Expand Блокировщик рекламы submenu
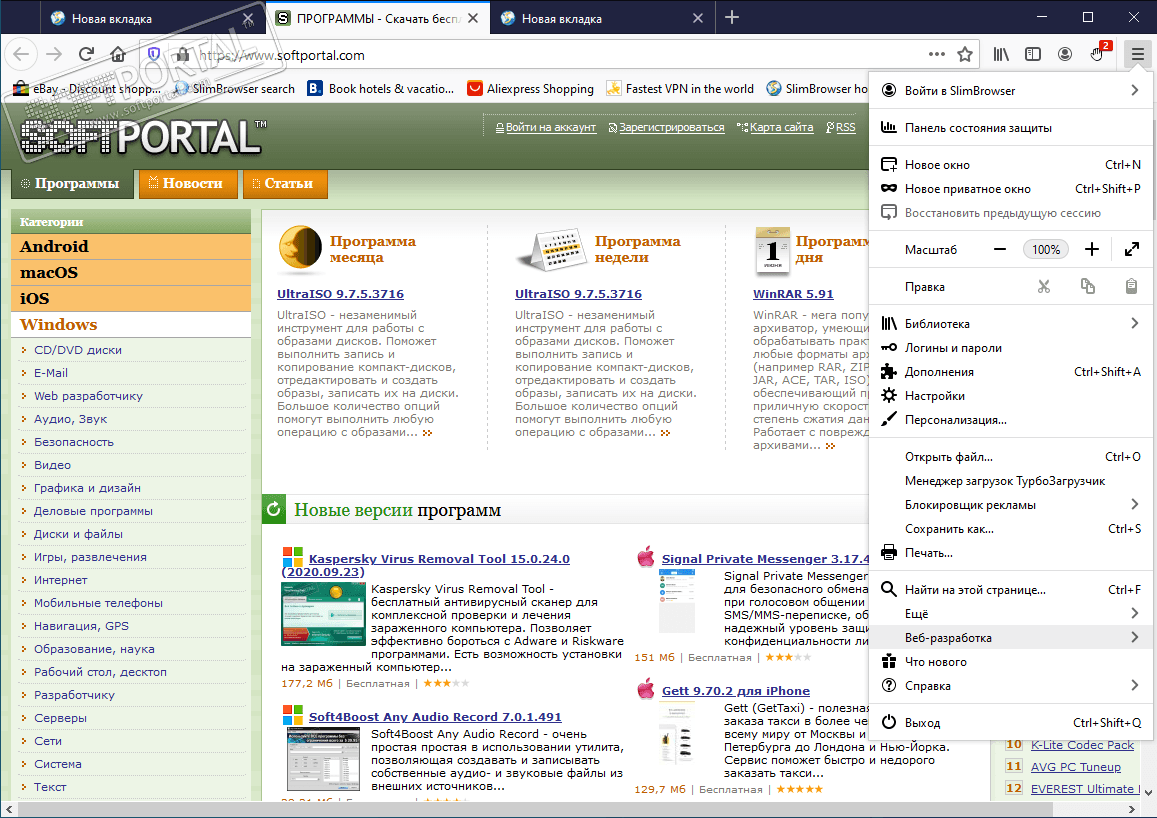This screenshot has width=1157, height=818. coord(1010,505)
